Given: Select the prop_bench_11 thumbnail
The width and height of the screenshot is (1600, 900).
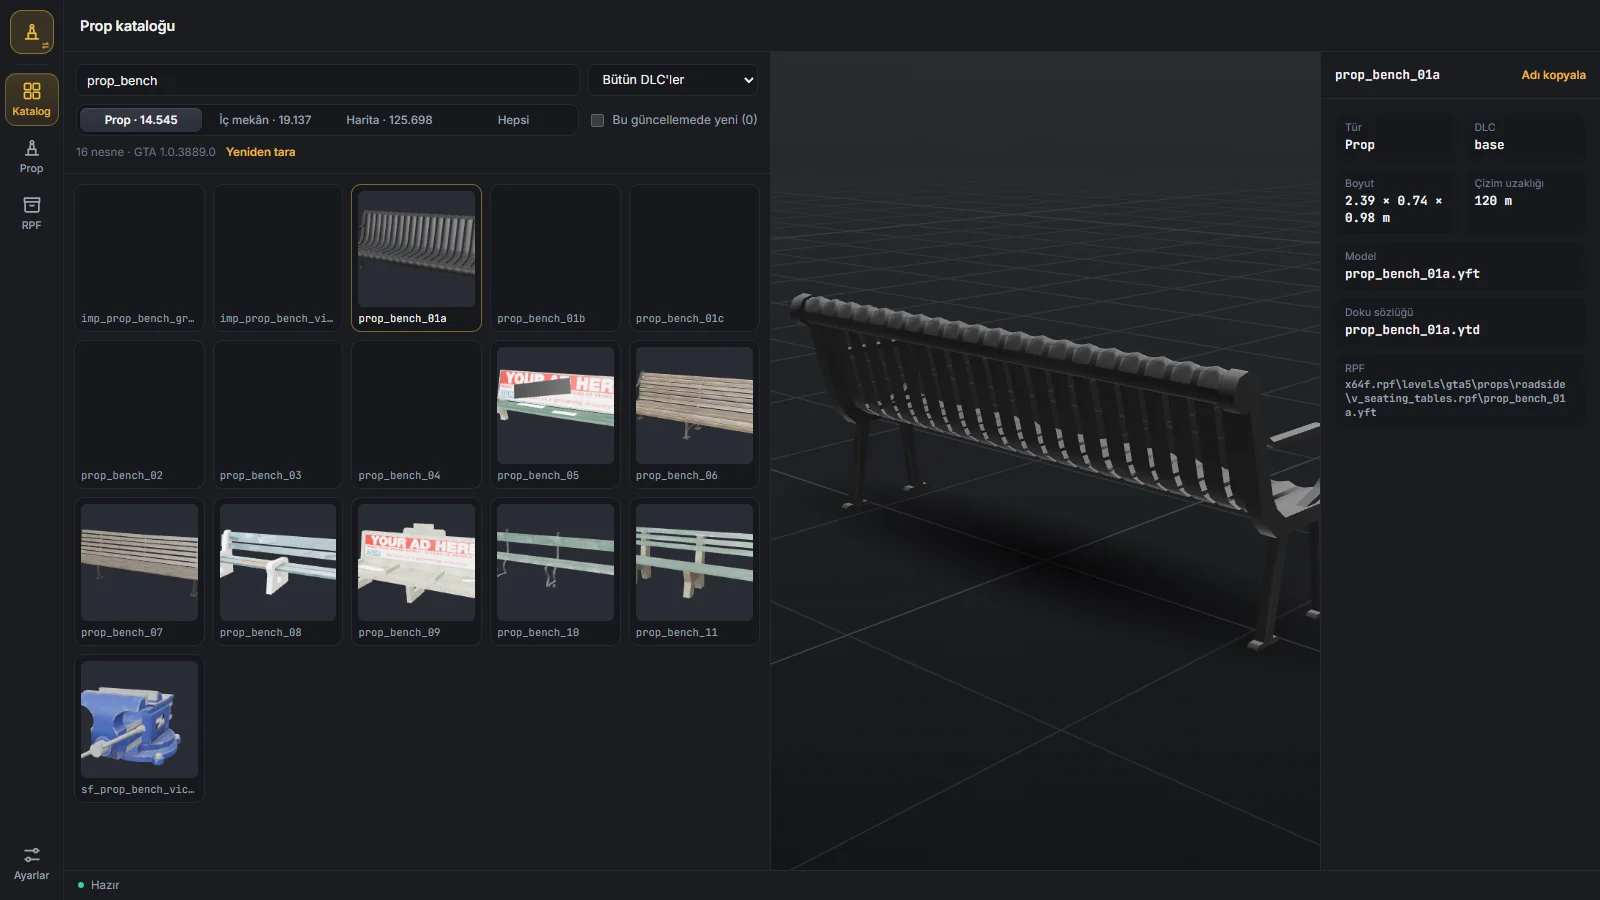Looking at the screenshot, I should point(694,563).
